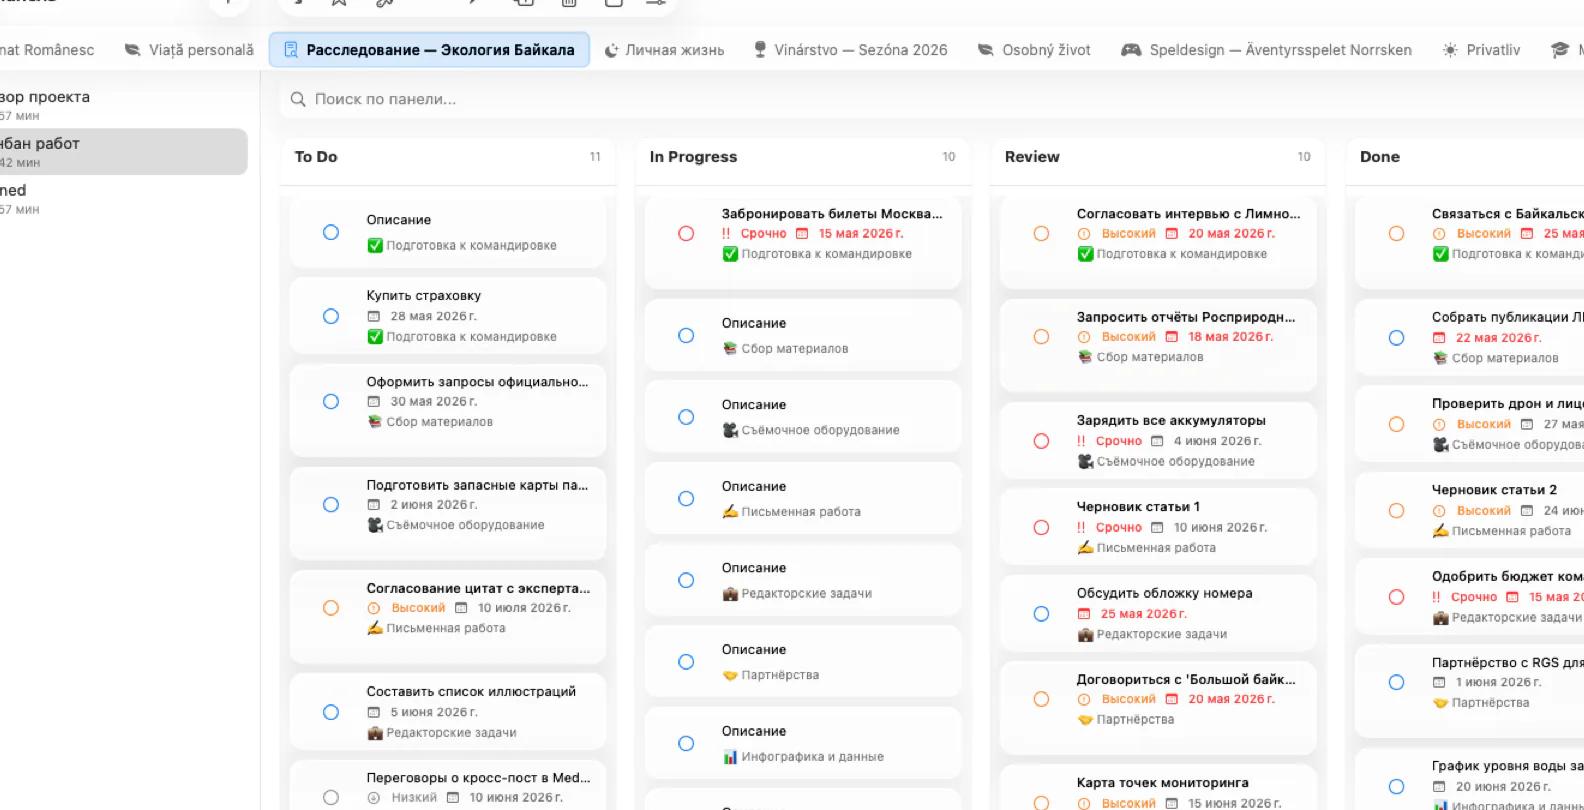The height and width of the screenshot is (810, 1584).
Task: Click priority icon next to Высокий on Согласование цитат
Action: [x=374, y=608]
